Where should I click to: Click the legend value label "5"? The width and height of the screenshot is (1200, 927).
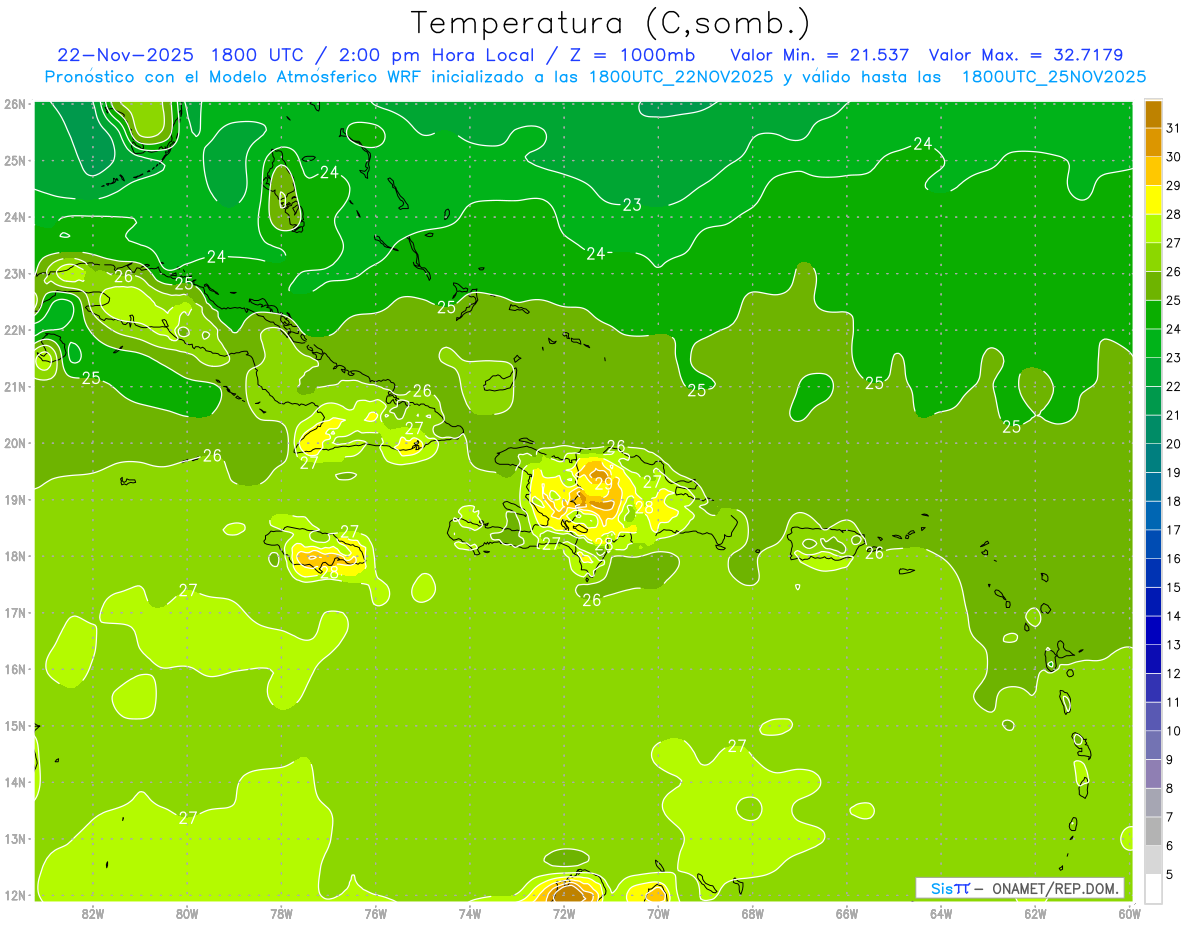[x=1169, y=874]
